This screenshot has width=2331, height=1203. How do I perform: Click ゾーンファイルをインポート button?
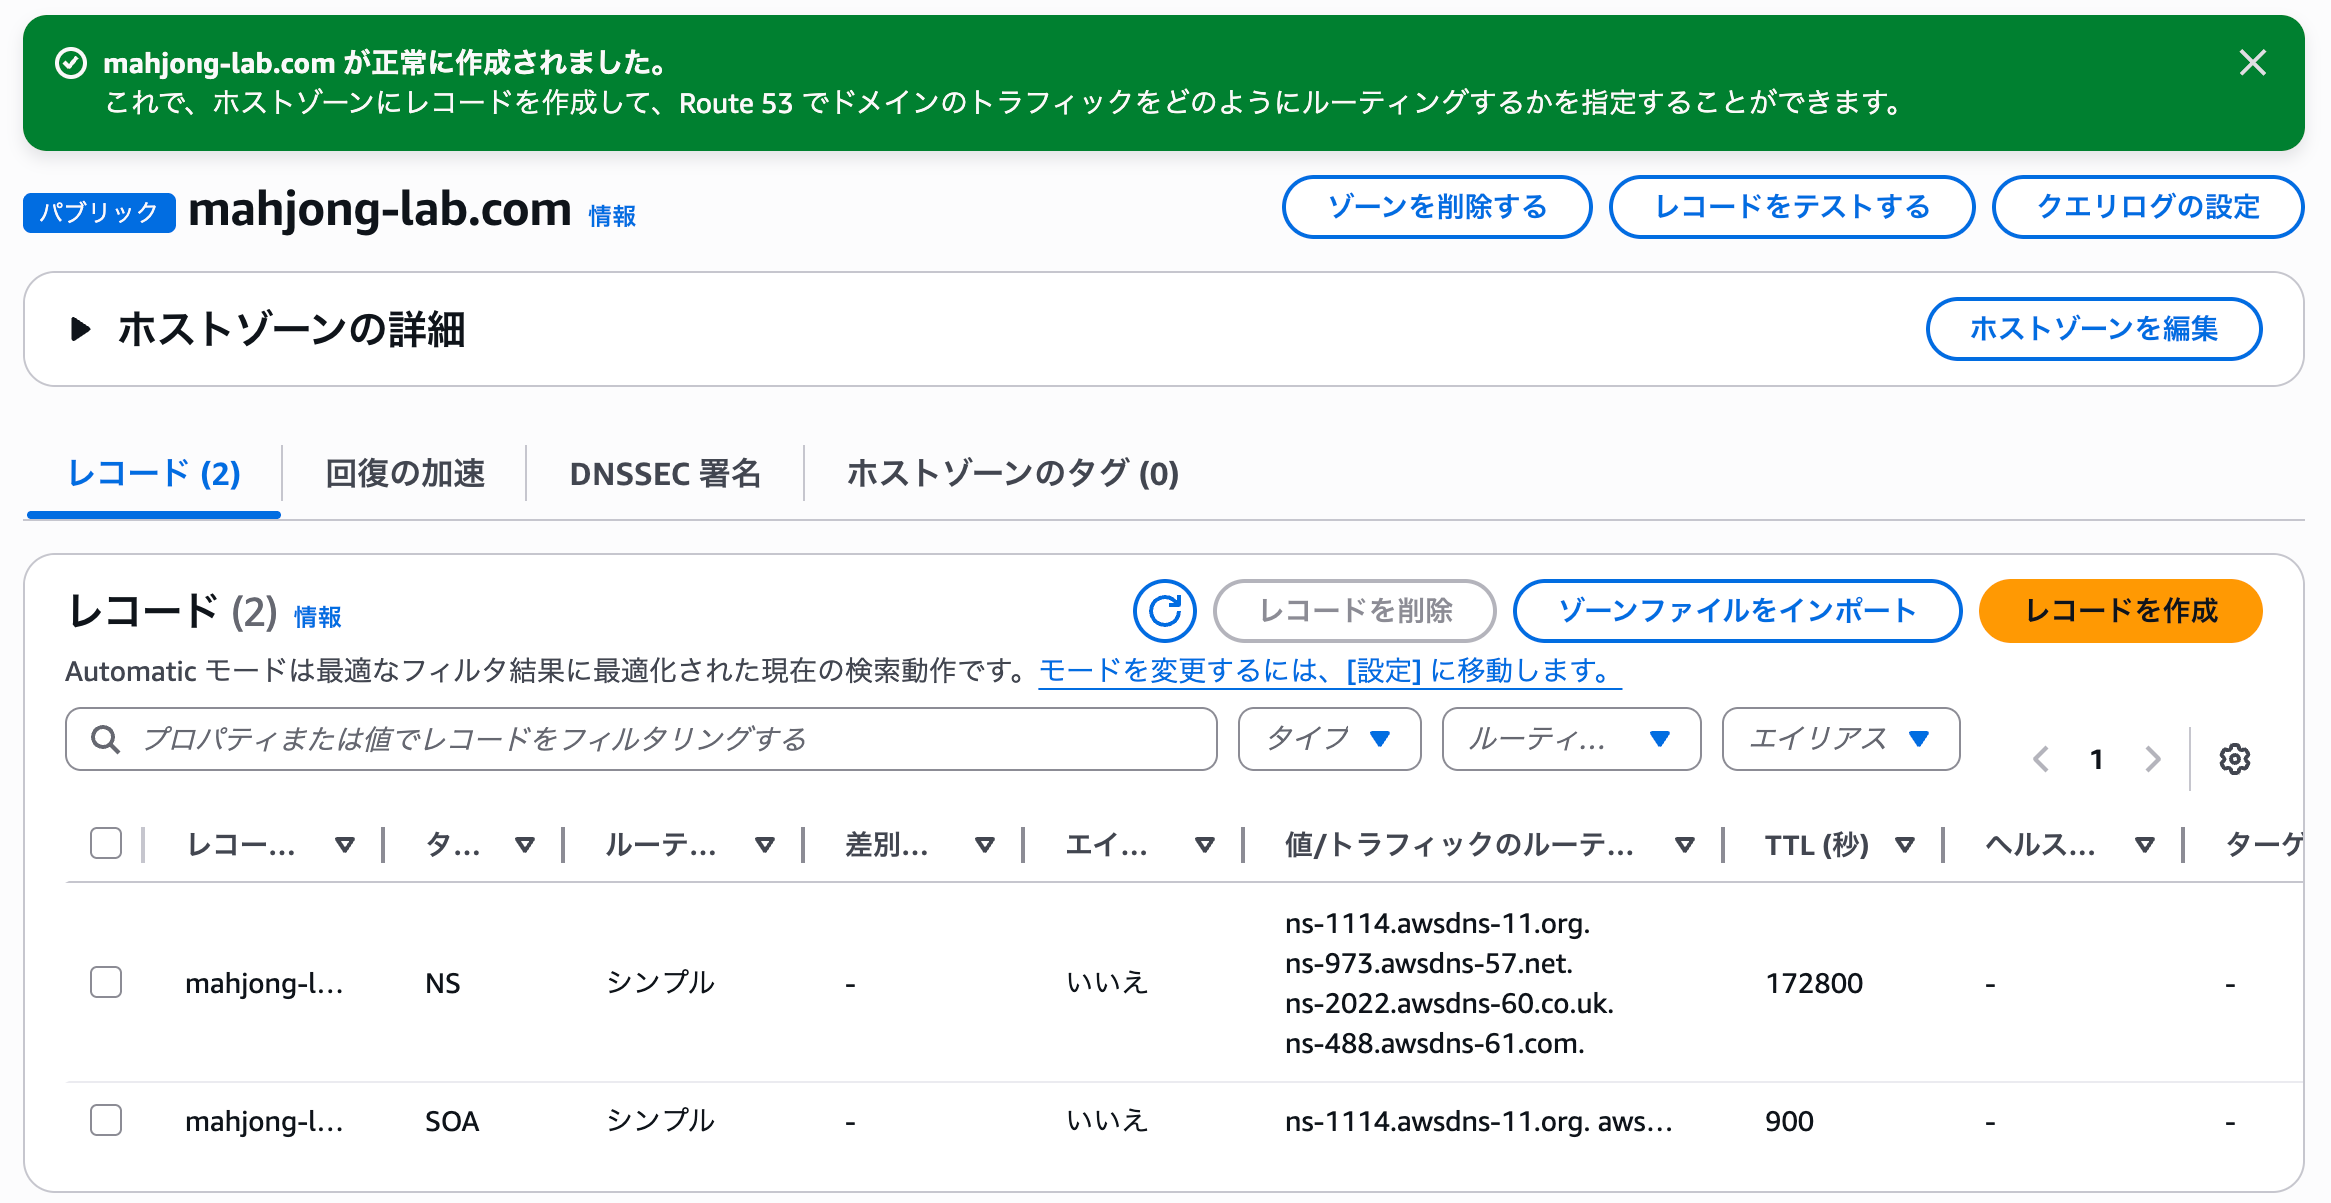(x=1736, y=610)
